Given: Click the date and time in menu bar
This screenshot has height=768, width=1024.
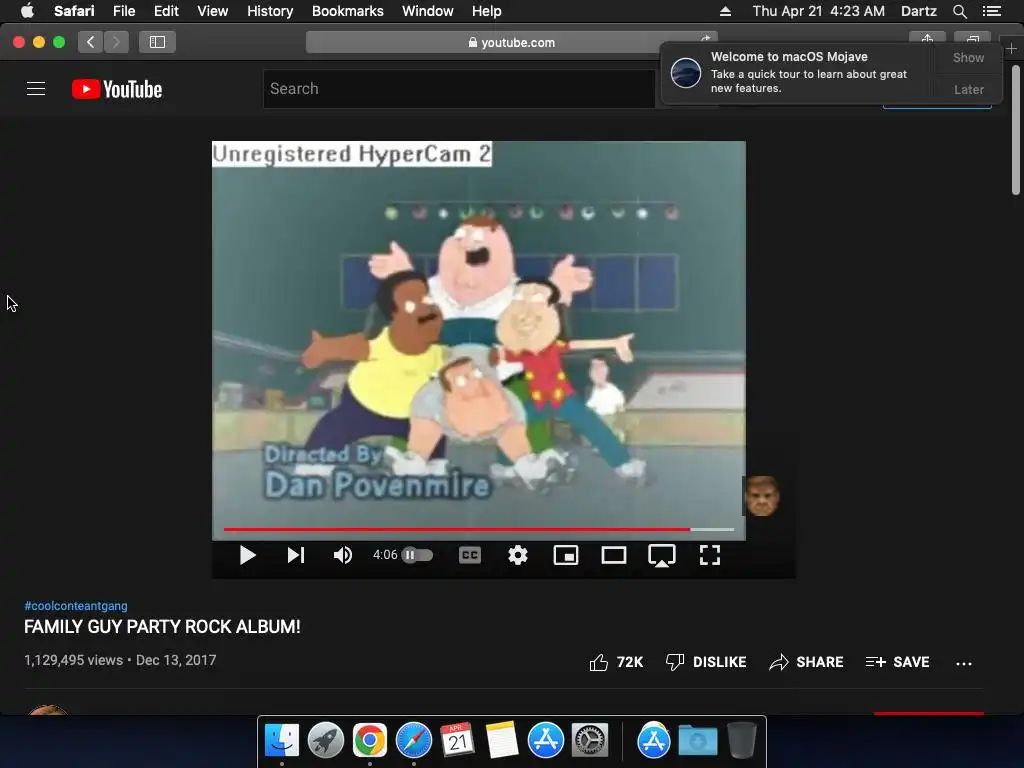Looking at the screenshot, I should coord(818,11).
